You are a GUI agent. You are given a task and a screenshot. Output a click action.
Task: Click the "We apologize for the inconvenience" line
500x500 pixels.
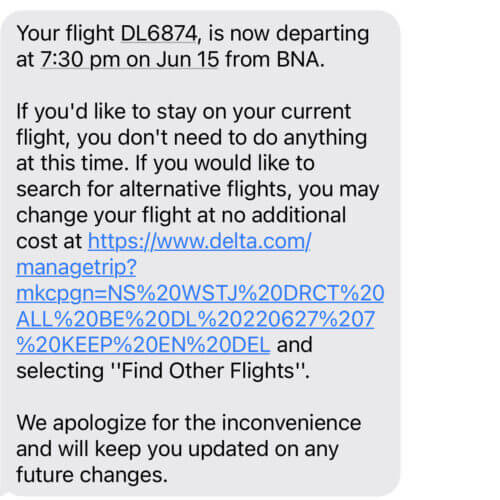(189, 423)
